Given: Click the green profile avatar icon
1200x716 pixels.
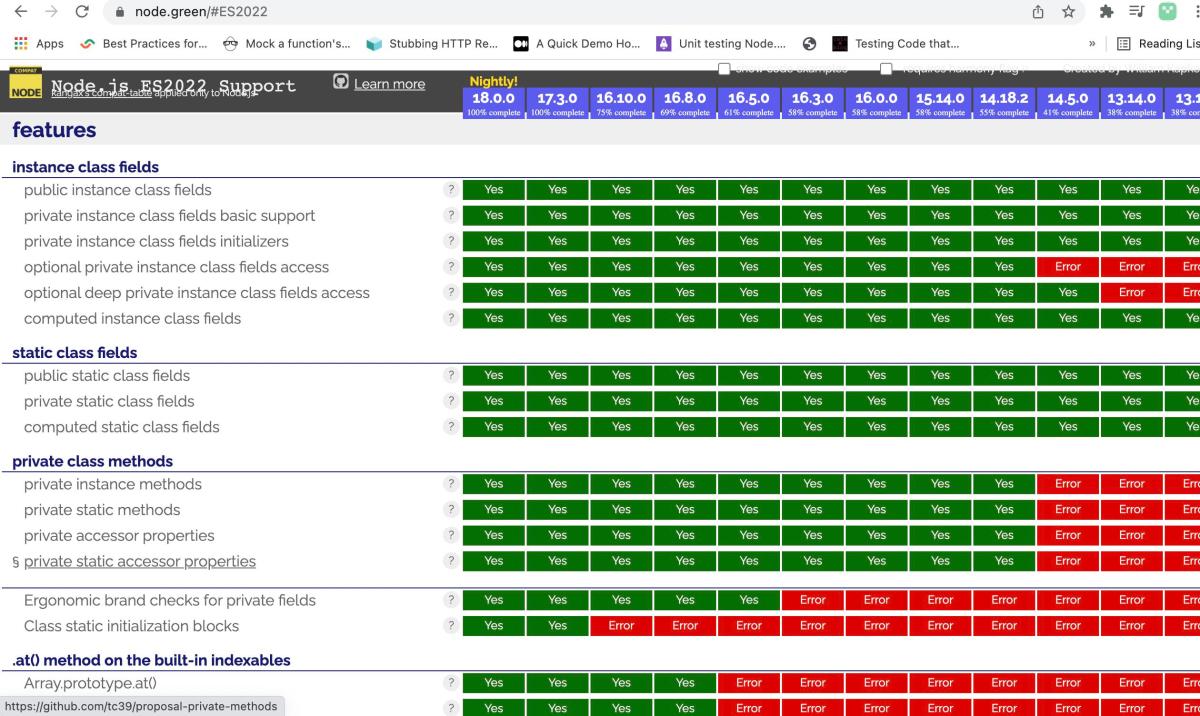Looking at the screenshot, I should click(x=1167, y=12).
